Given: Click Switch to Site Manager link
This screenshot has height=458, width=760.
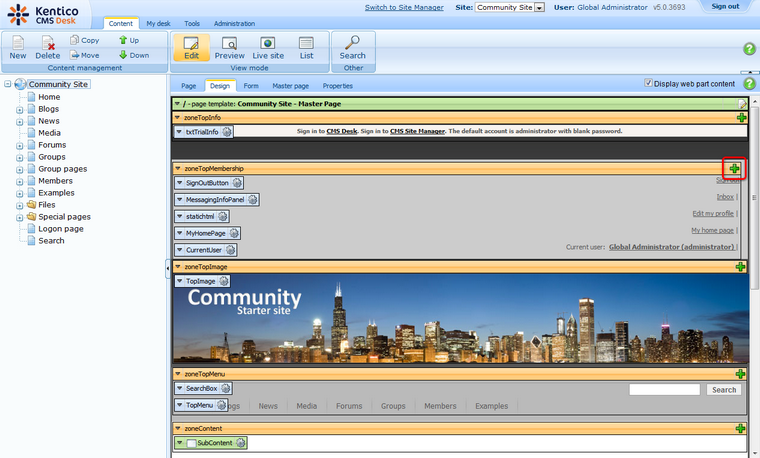Looking at the screenshot, I should [x=404, y=7].
